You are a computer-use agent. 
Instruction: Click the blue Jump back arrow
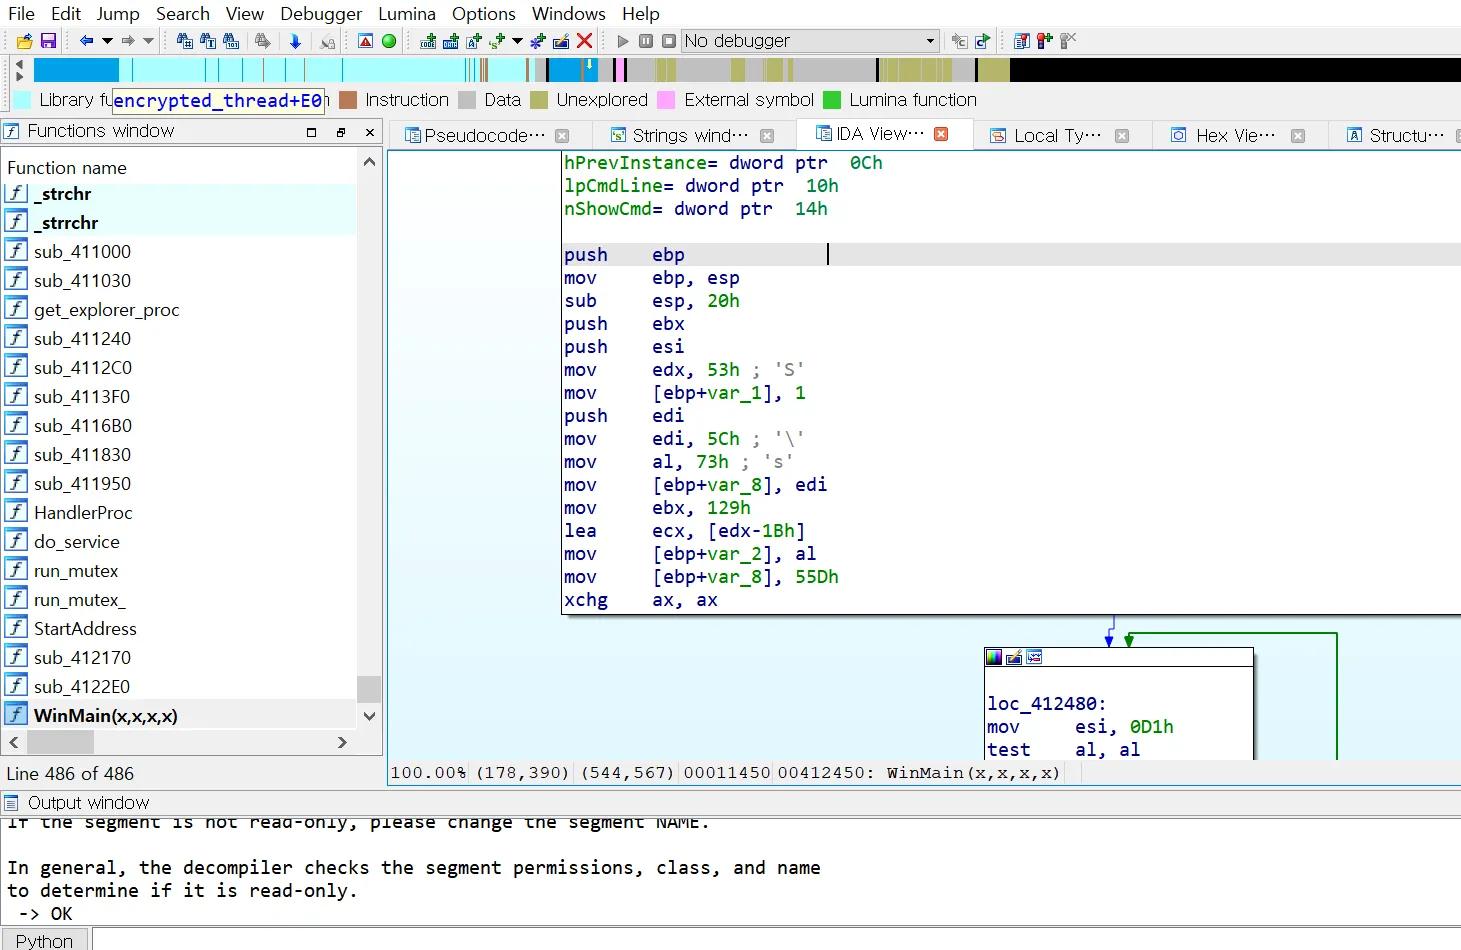(86, 41)
